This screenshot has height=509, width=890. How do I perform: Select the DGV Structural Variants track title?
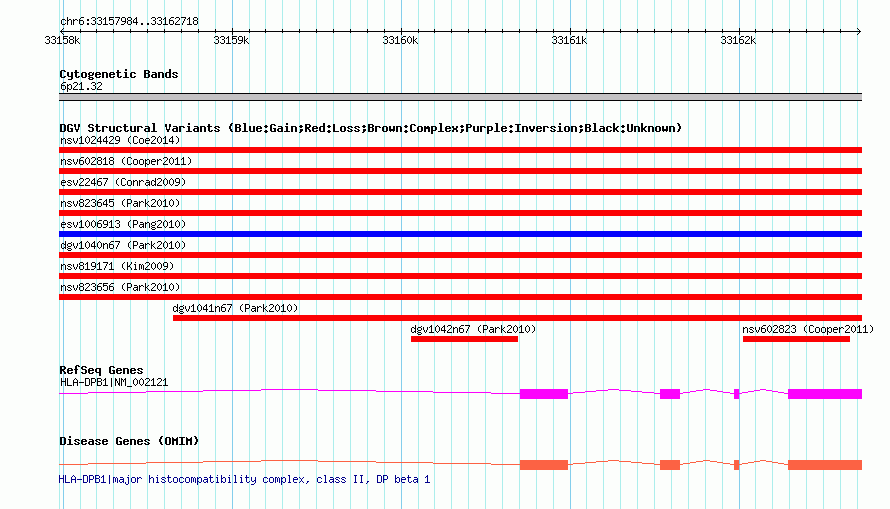click(371, 128)
